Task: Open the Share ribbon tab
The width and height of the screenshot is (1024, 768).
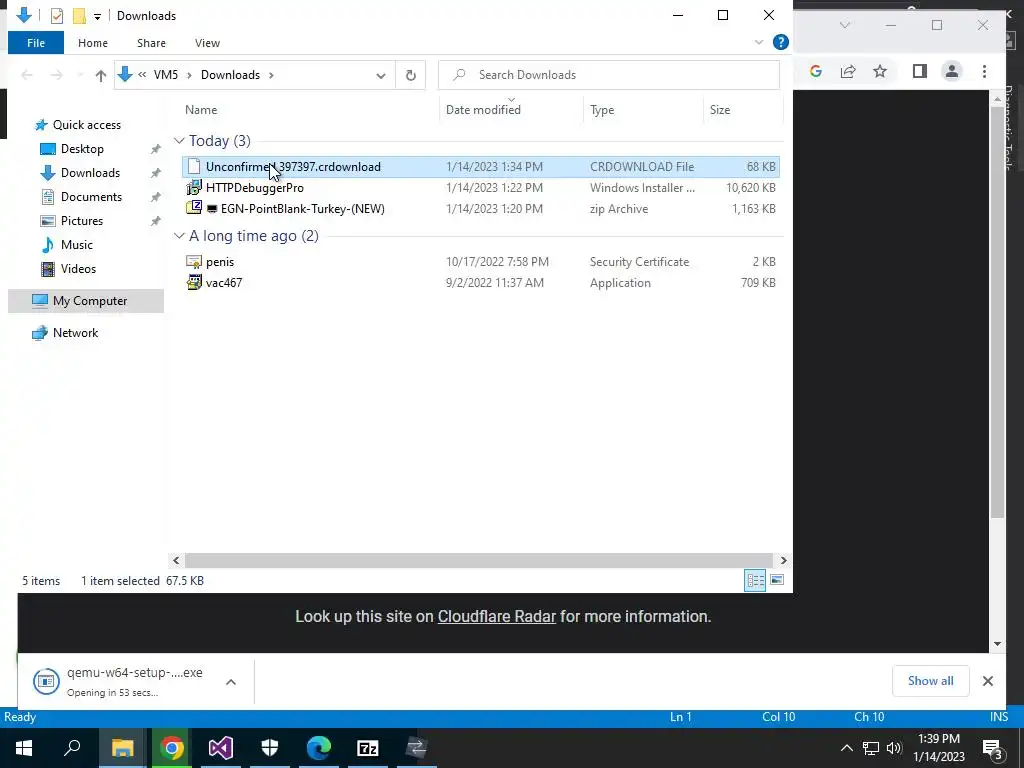Action: pyautogui.click(x=151, y=43)
